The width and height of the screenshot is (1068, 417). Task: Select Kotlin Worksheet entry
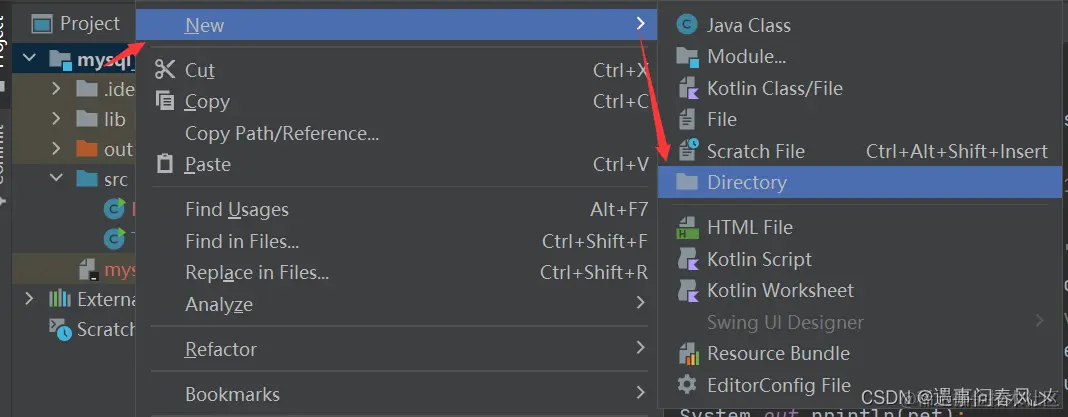click(860, 290)
